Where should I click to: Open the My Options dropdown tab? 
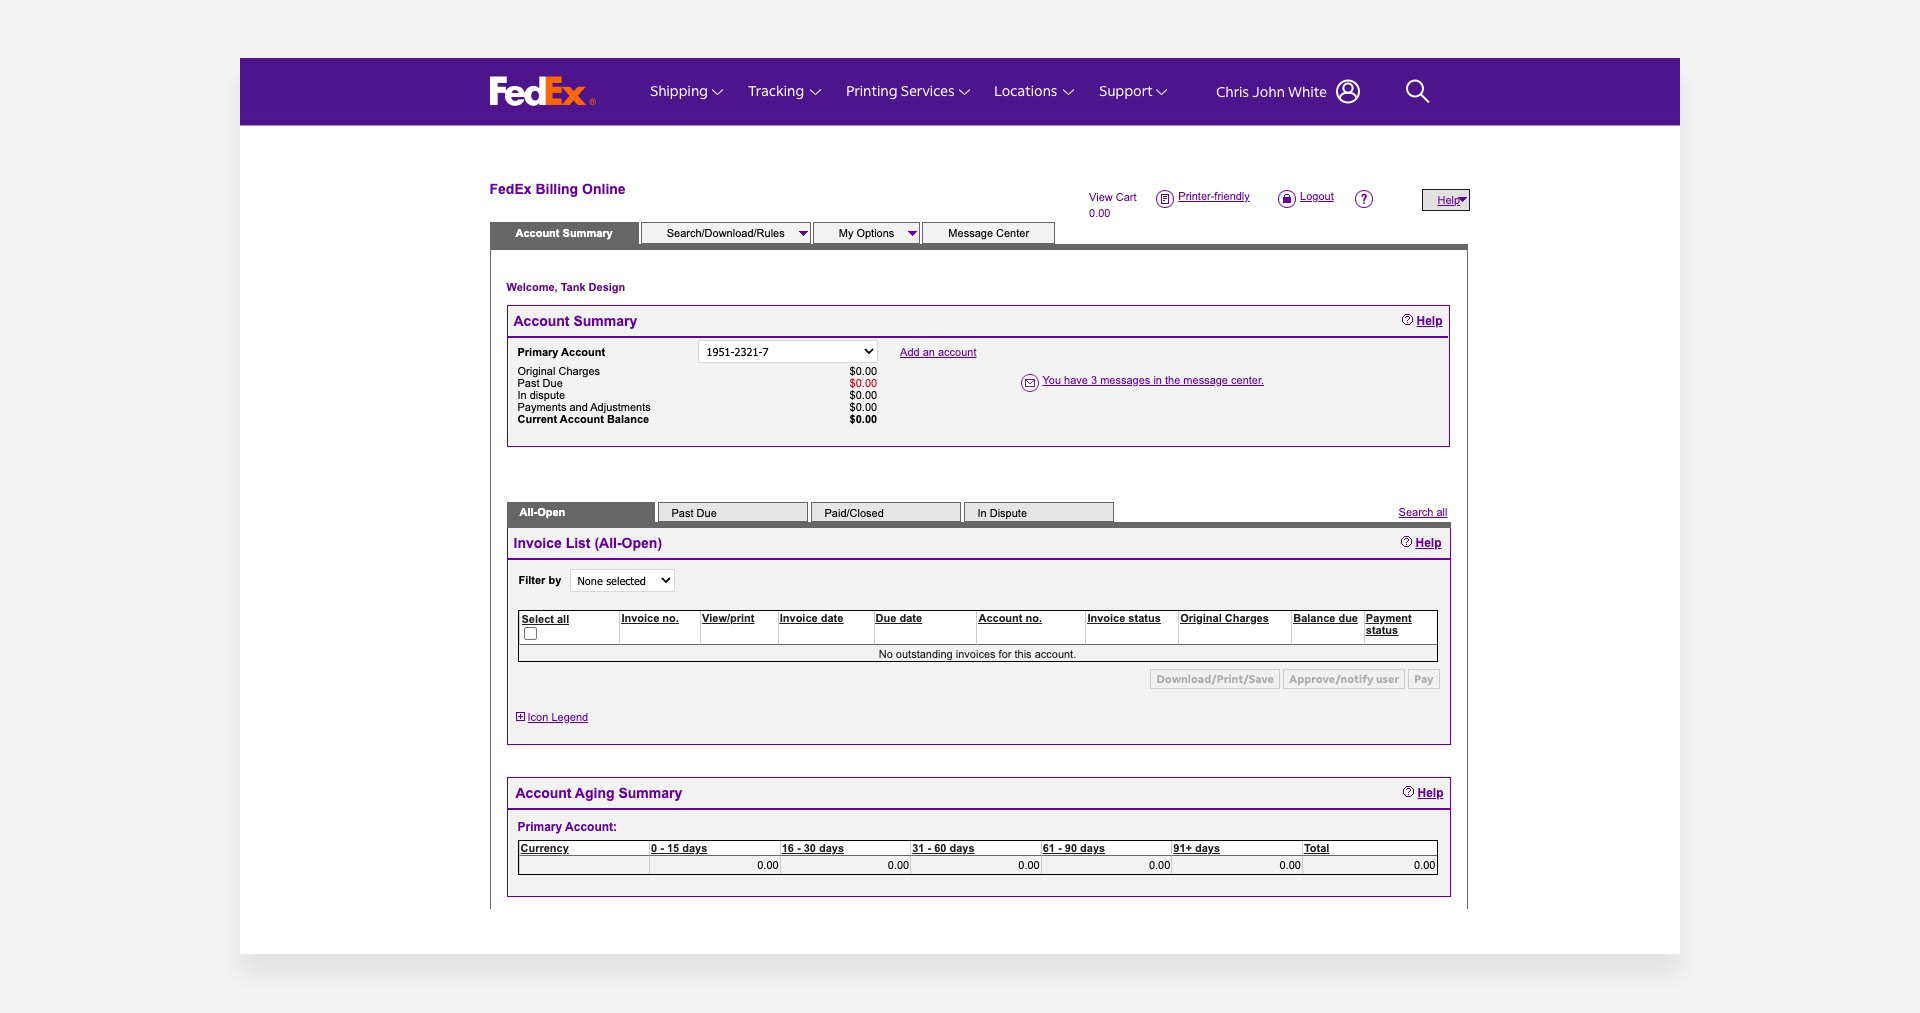pos(866,233)
